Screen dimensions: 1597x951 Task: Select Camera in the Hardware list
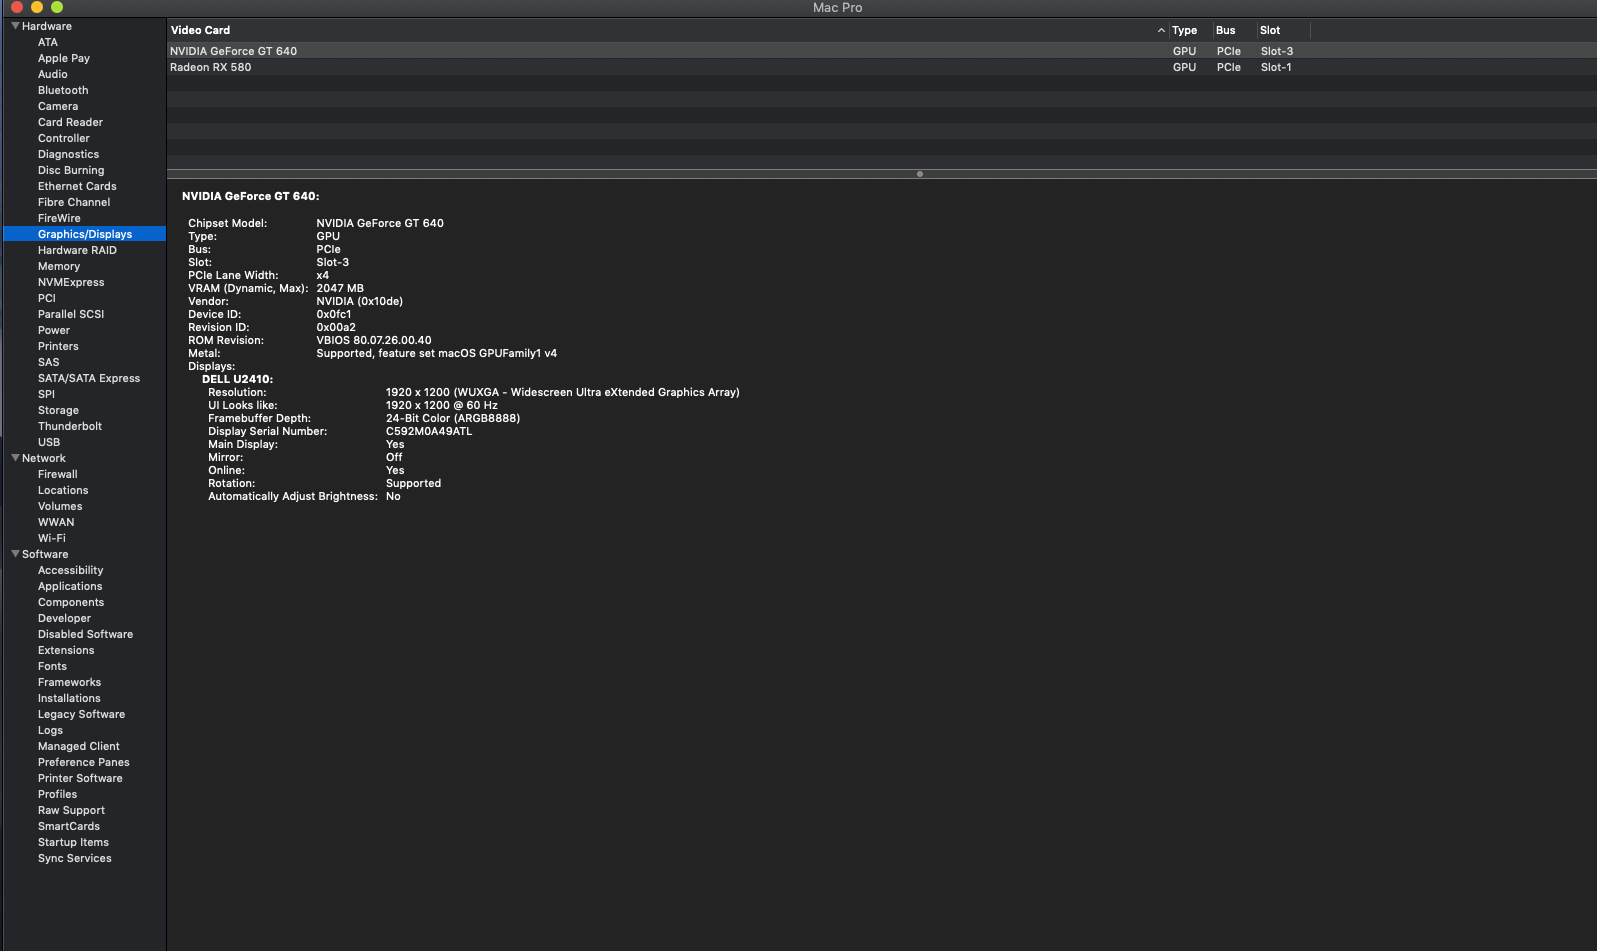(x=58, y=106)
